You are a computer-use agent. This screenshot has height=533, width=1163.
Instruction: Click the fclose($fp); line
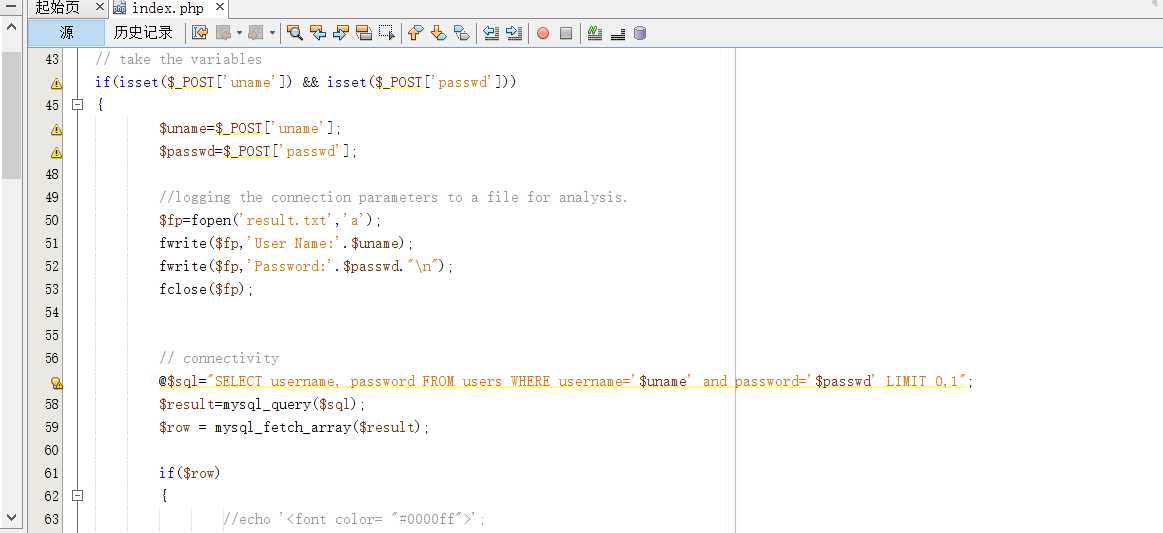206,289
